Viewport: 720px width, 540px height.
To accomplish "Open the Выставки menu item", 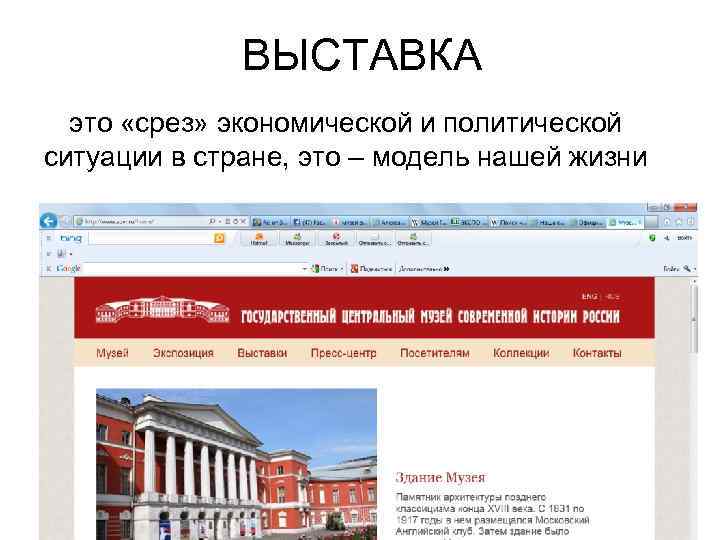I will (262, 353).
